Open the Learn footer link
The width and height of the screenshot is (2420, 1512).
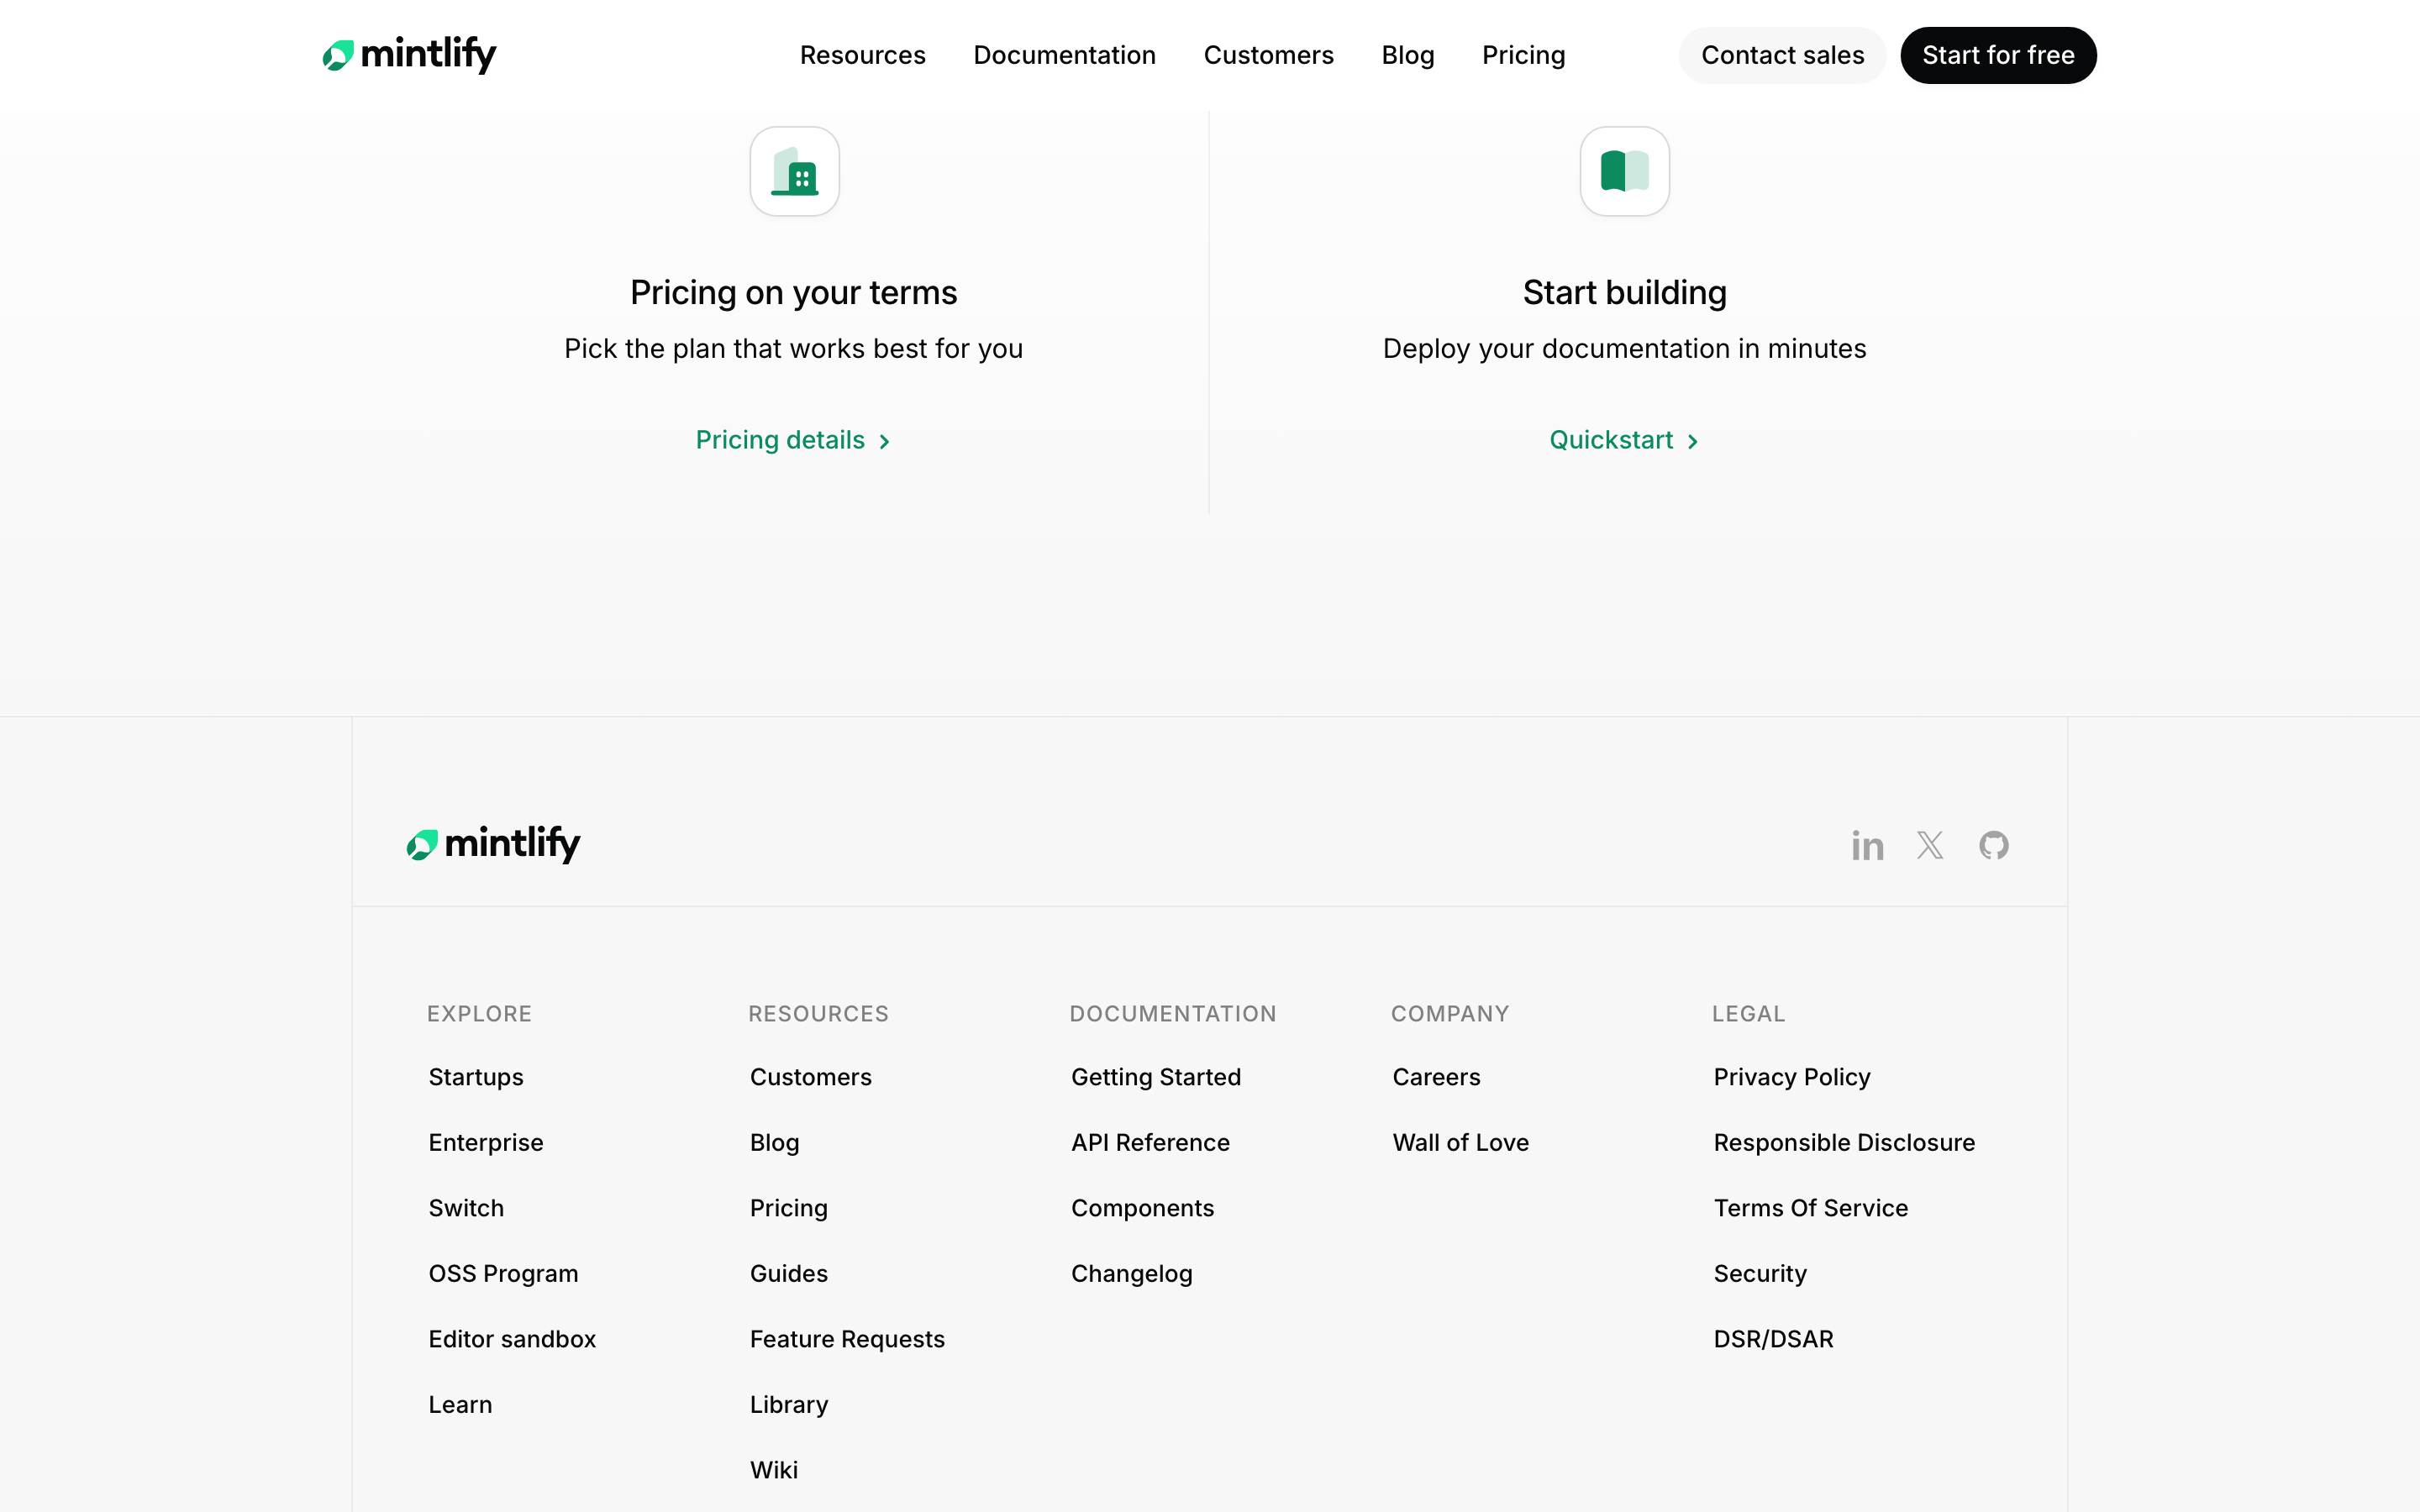pyautogui.click(x=460, y=1404)
